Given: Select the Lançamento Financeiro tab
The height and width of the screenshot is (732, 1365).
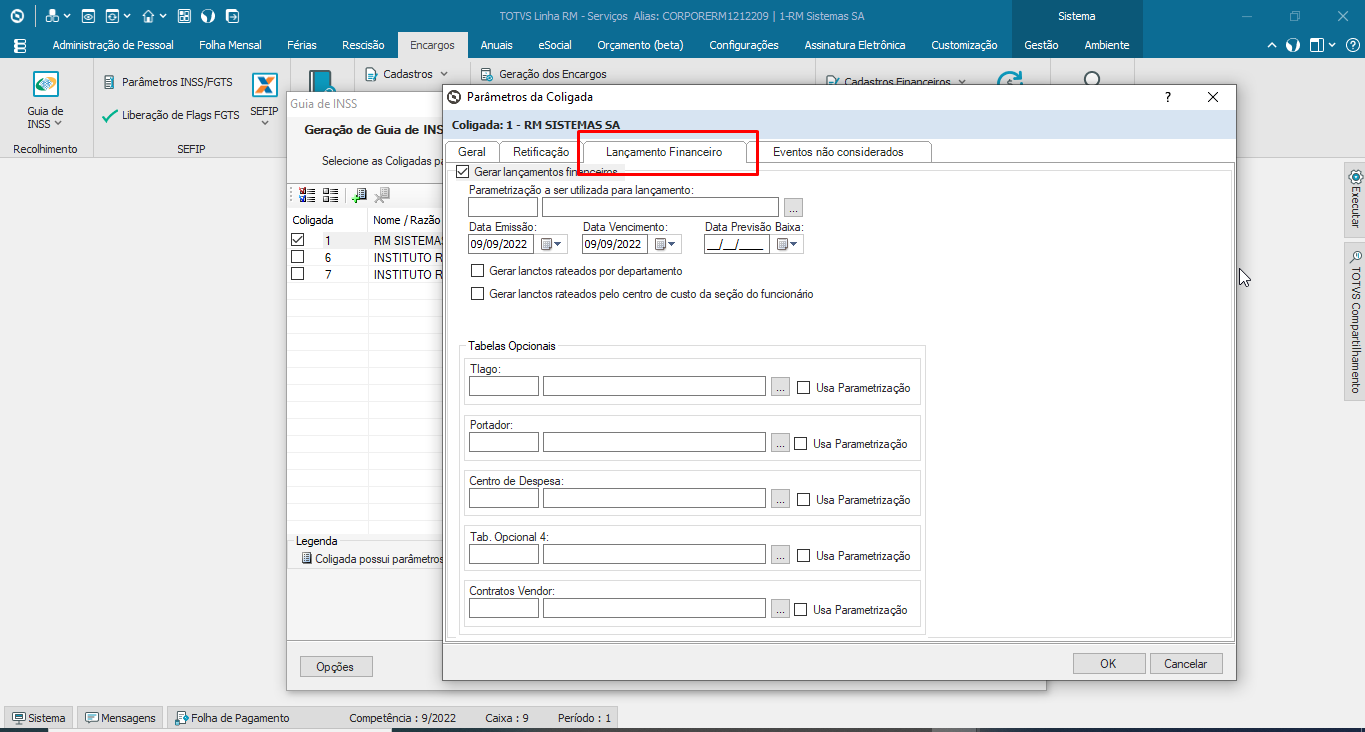Looking at the screenshot, I should (664, 152).
